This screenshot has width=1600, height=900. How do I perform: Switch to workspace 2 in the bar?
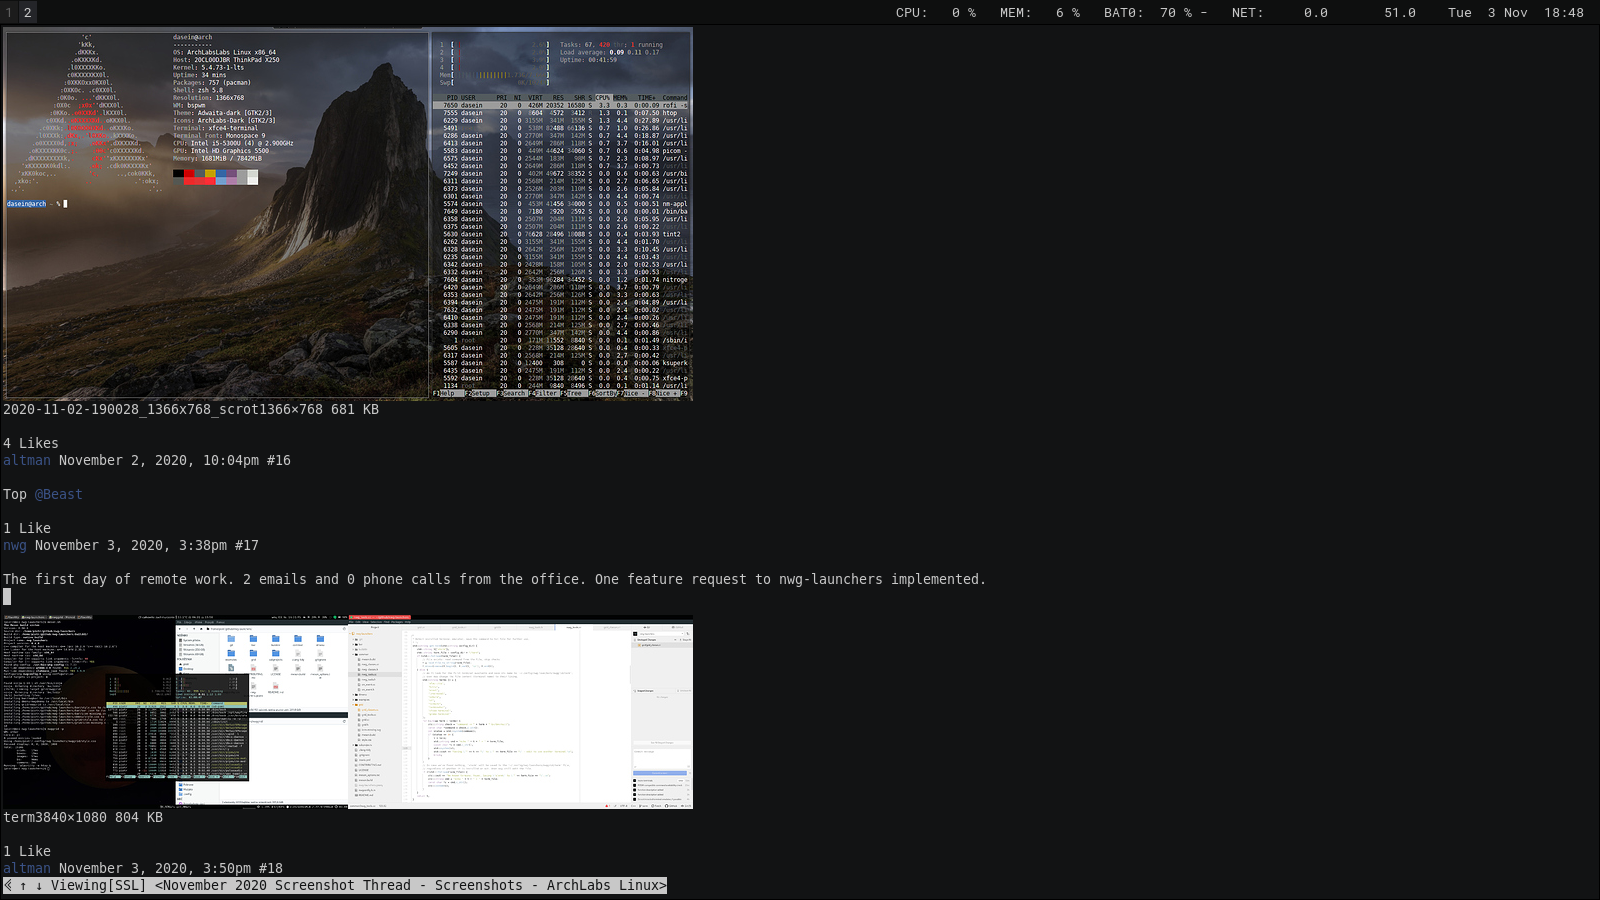point(28,12)
